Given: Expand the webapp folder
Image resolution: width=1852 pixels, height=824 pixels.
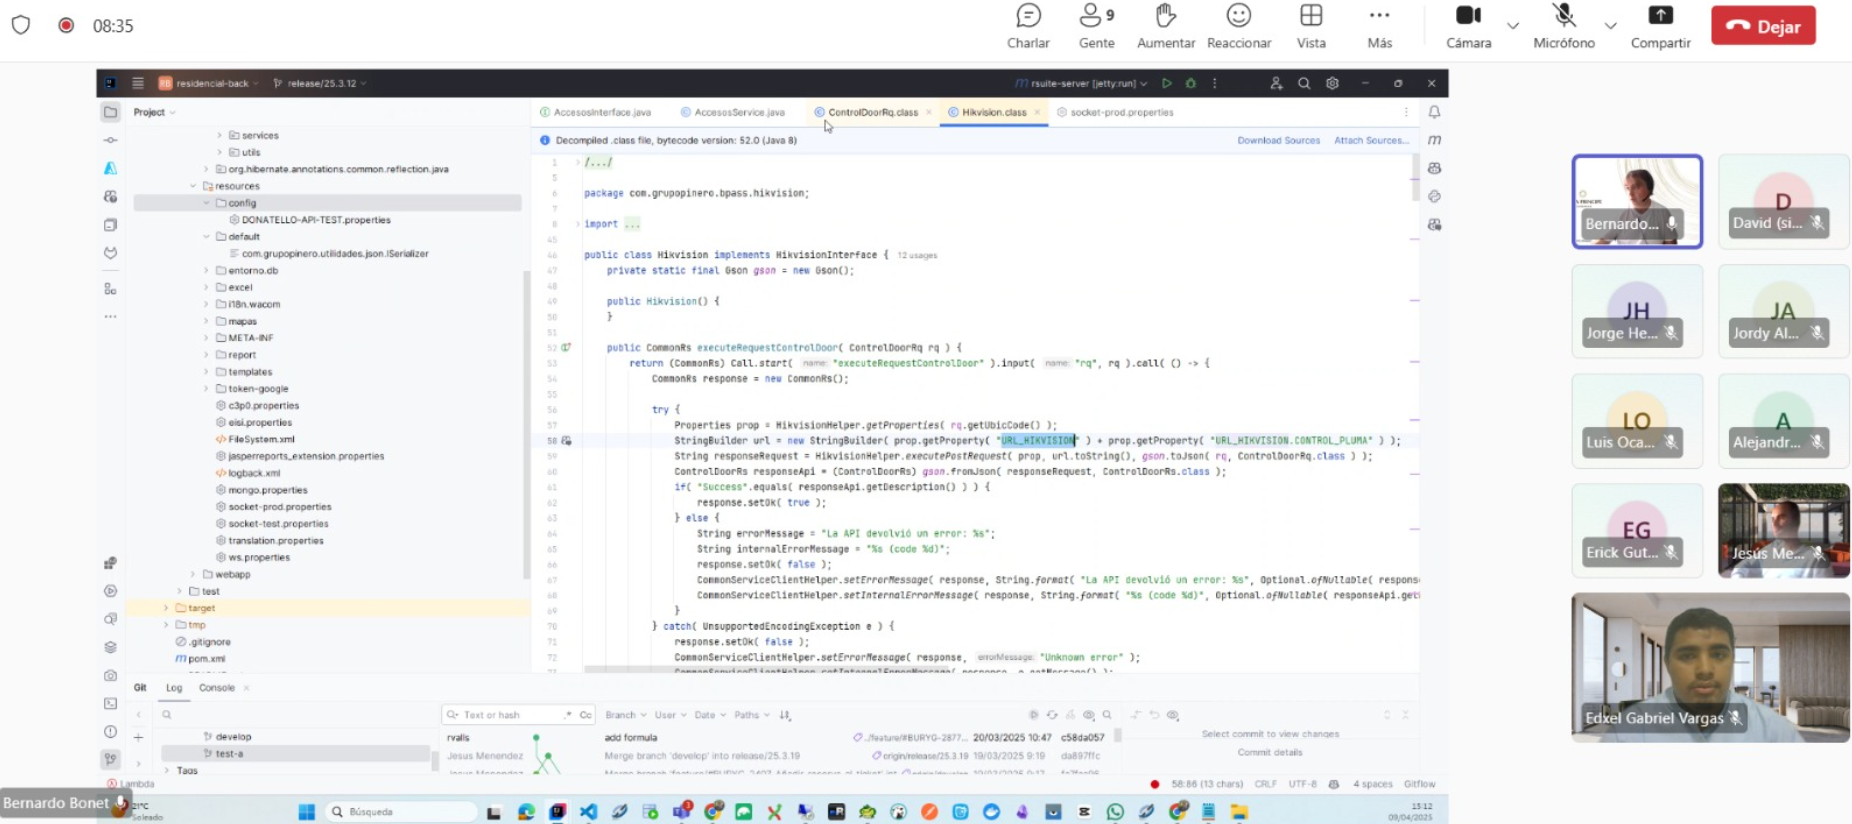Looking at the screenshot, I should (x=194, y=574).
